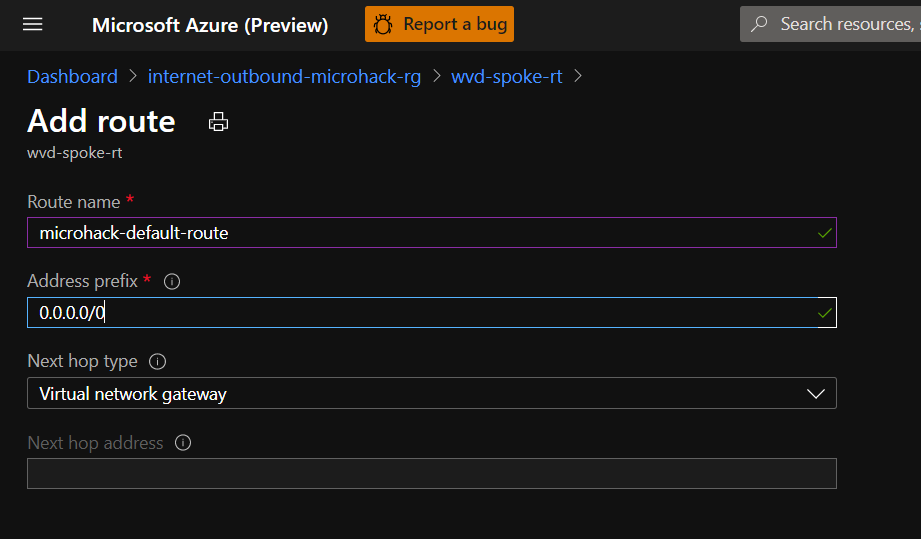
Task: Navigate to wvd-spoke-rt breadcrumb link
Action: tap(506, 76)
